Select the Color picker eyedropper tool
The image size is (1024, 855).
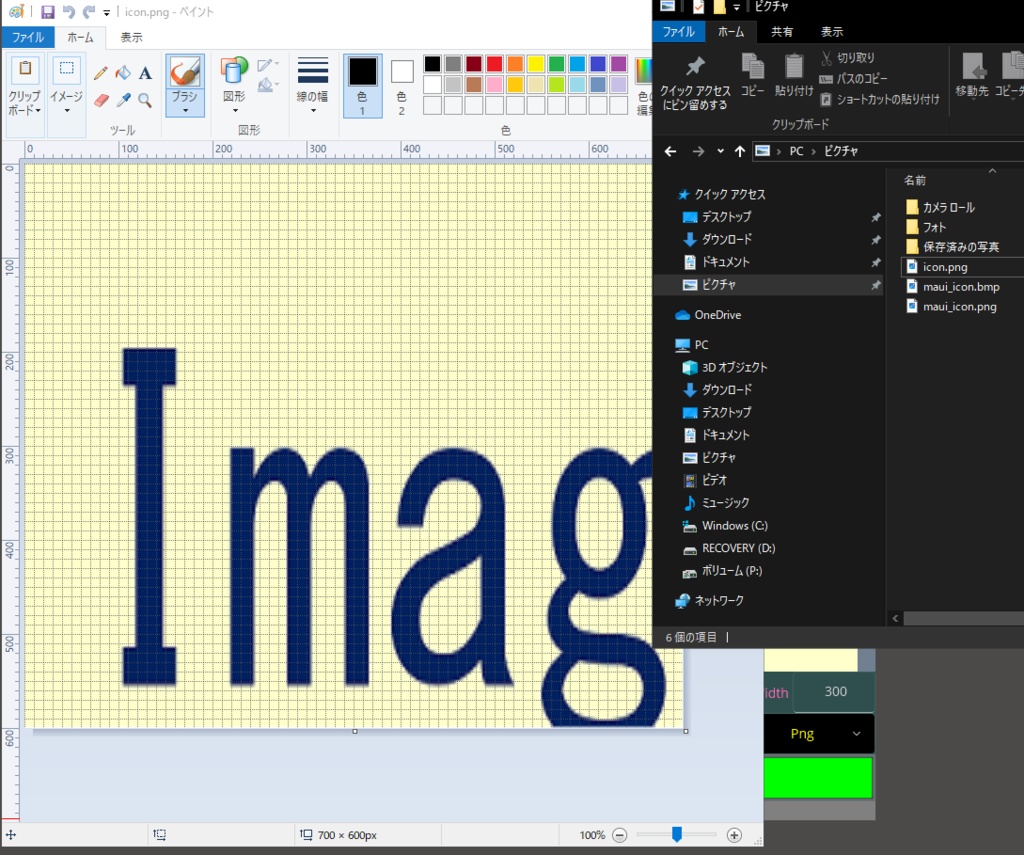[123, 99]
